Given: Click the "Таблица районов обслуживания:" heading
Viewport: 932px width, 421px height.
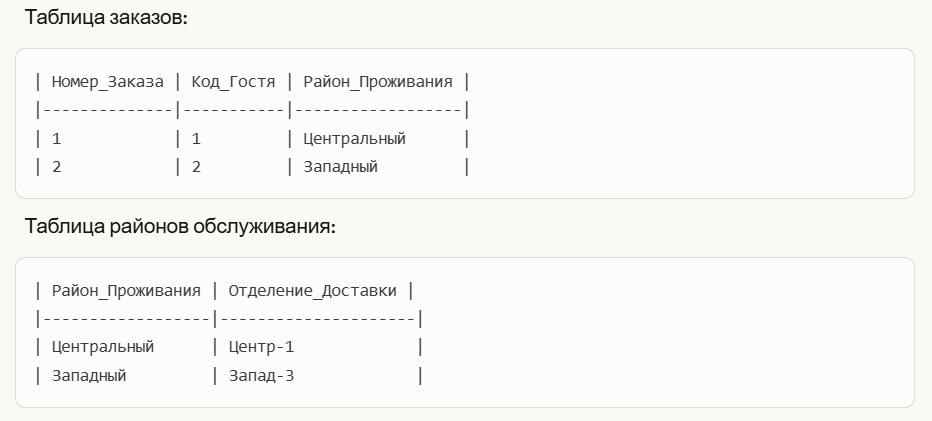Looking at the screenshot, I should click(x=180, y=227).
